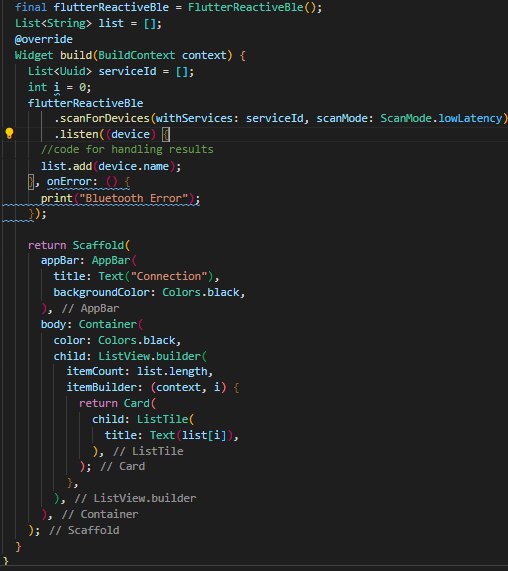
Task: Click underlined 'onError:' parameter
Action: click(x=72, y=182)
